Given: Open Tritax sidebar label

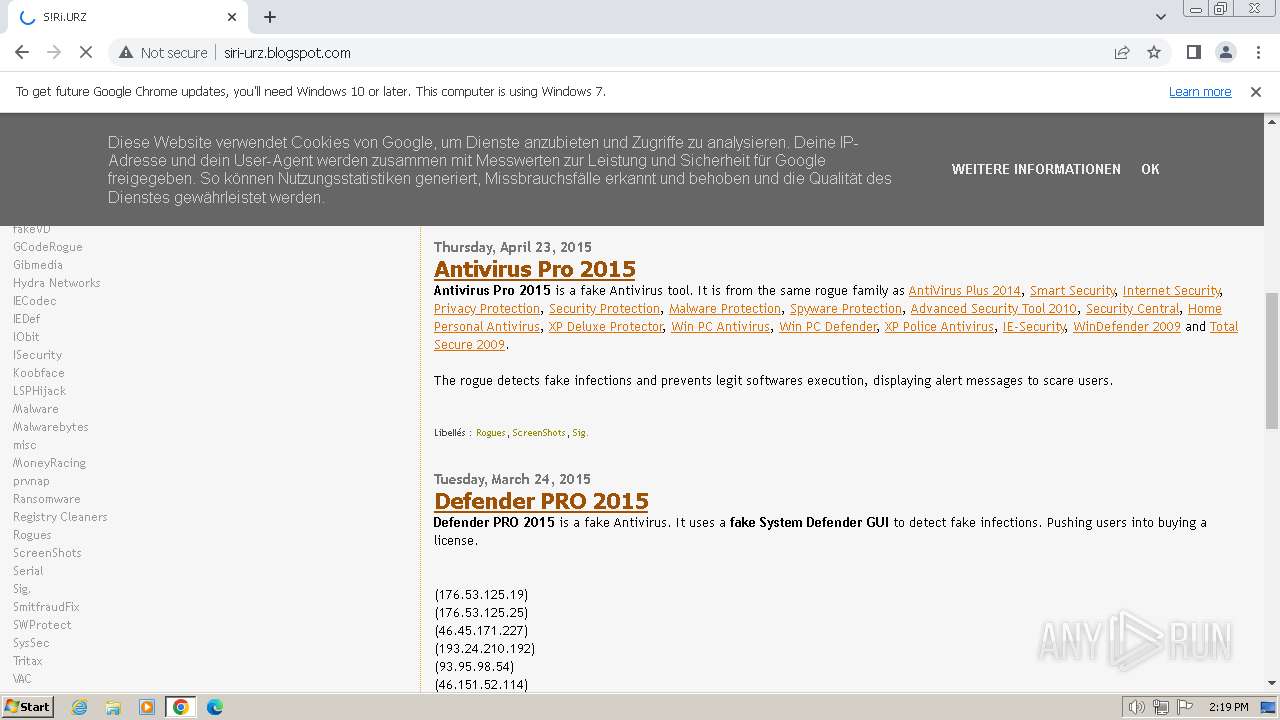Looking at the screenshot, I should point(28,661).
